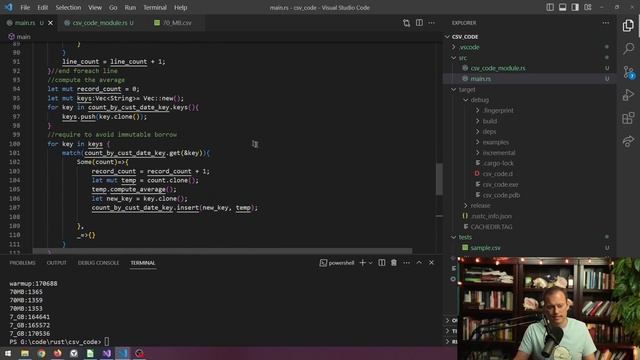This screenshot has height=360, width=640.
Task: Kill terminal with trash icon
Action: click(x=394, y=263)
